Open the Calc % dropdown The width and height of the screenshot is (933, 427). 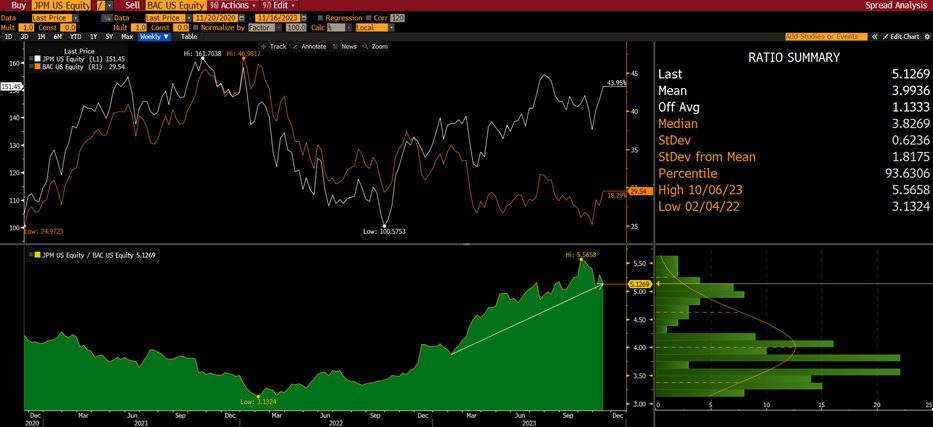tap(349, 27)
